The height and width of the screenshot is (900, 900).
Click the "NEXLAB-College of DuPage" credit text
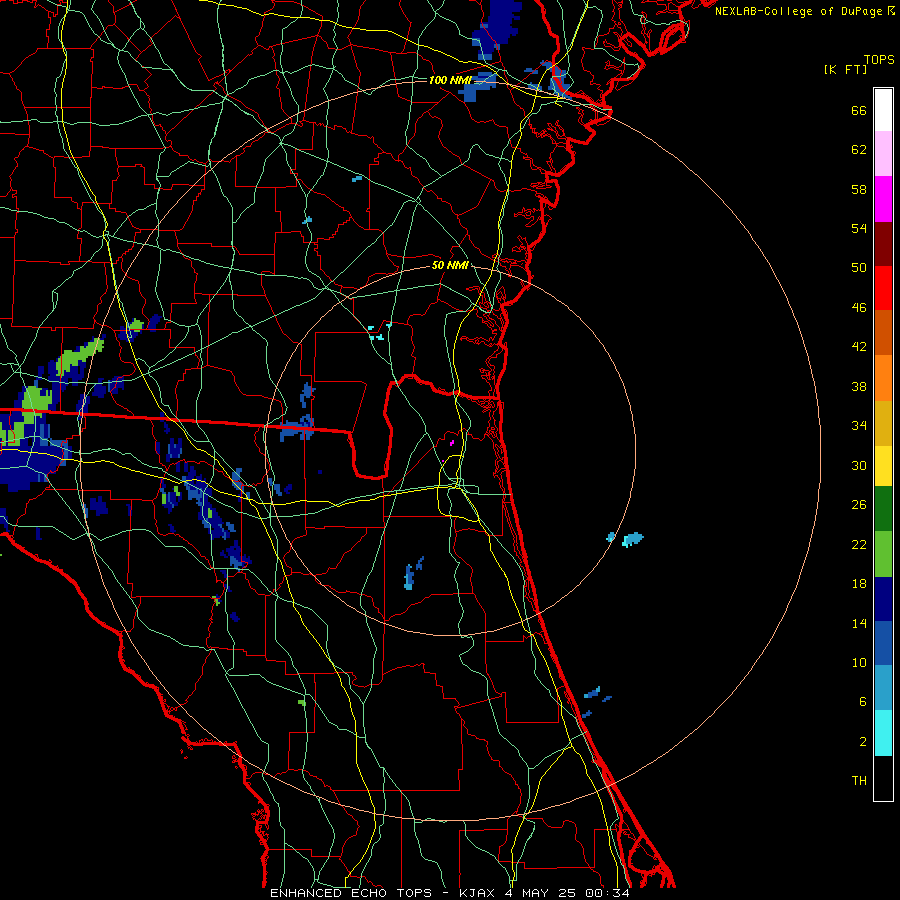click(798, 11)
